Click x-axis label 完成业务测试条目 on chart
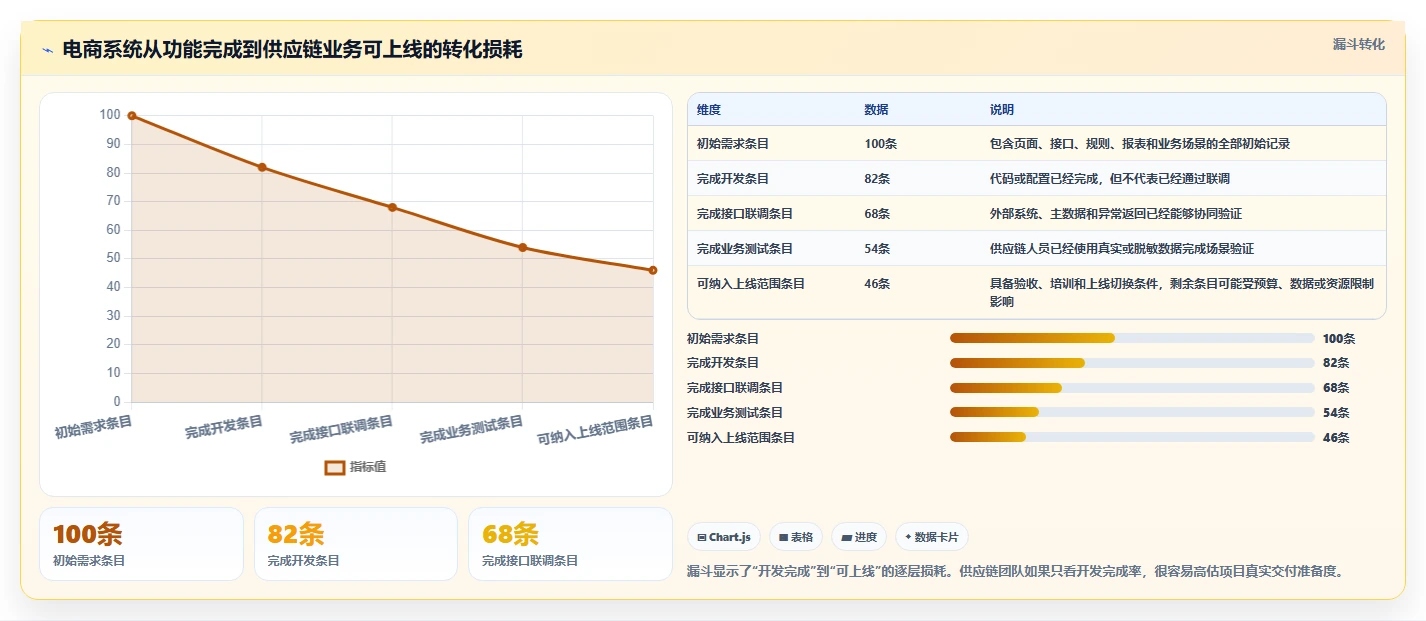 tap(472, 430)
